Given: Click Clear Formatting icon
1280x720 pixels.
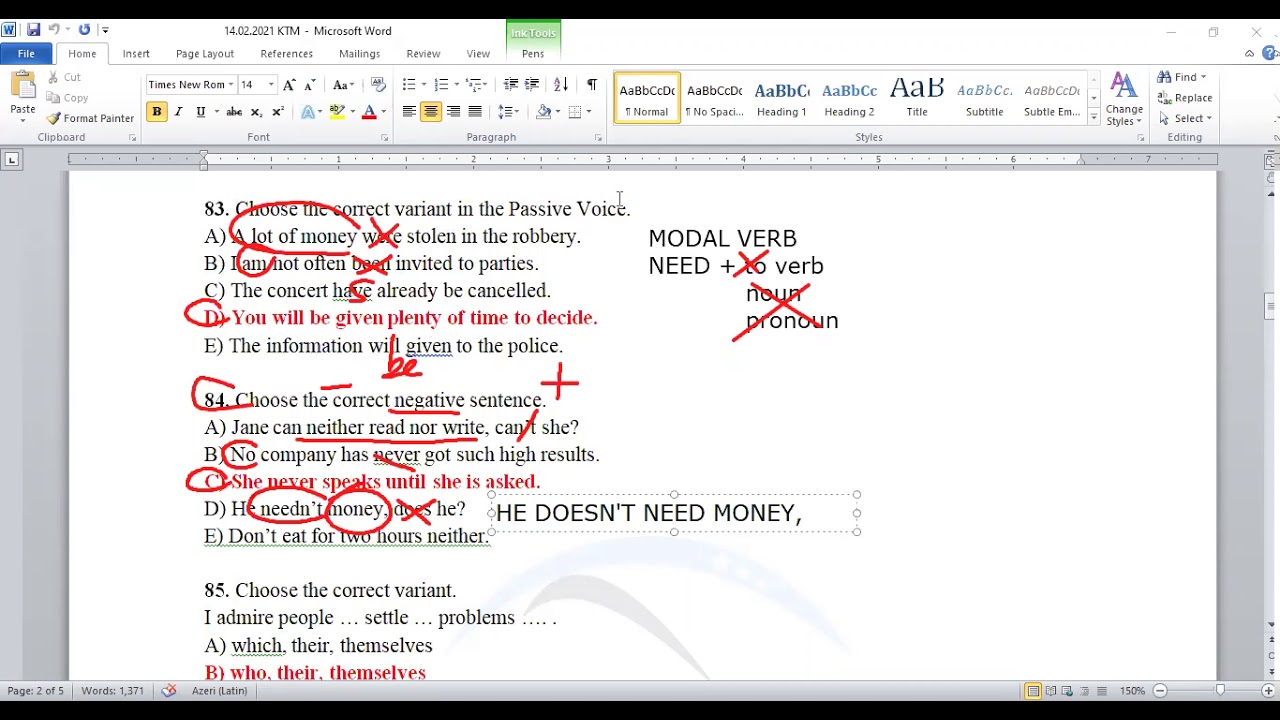Looking at the screenshot, I should coord(378,85).
